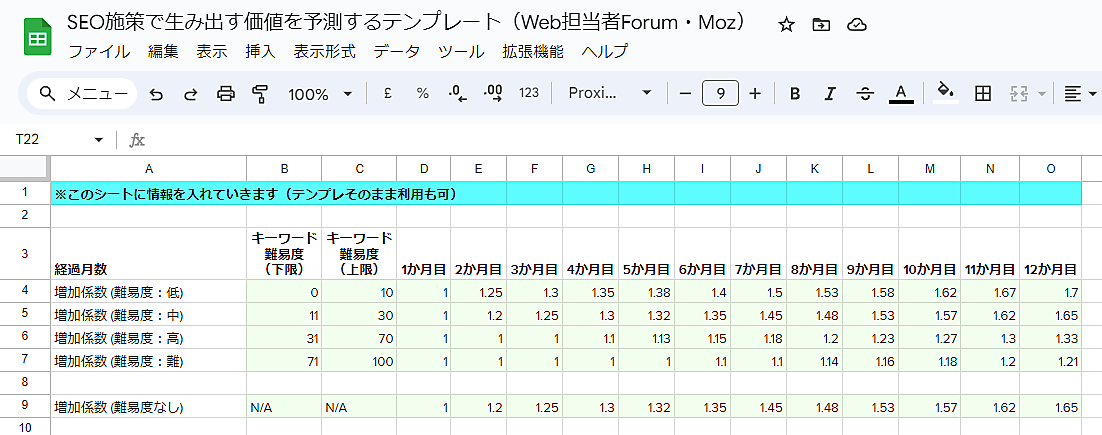
Task: Open the fill color paint bucket
Action: click(944, 93)
